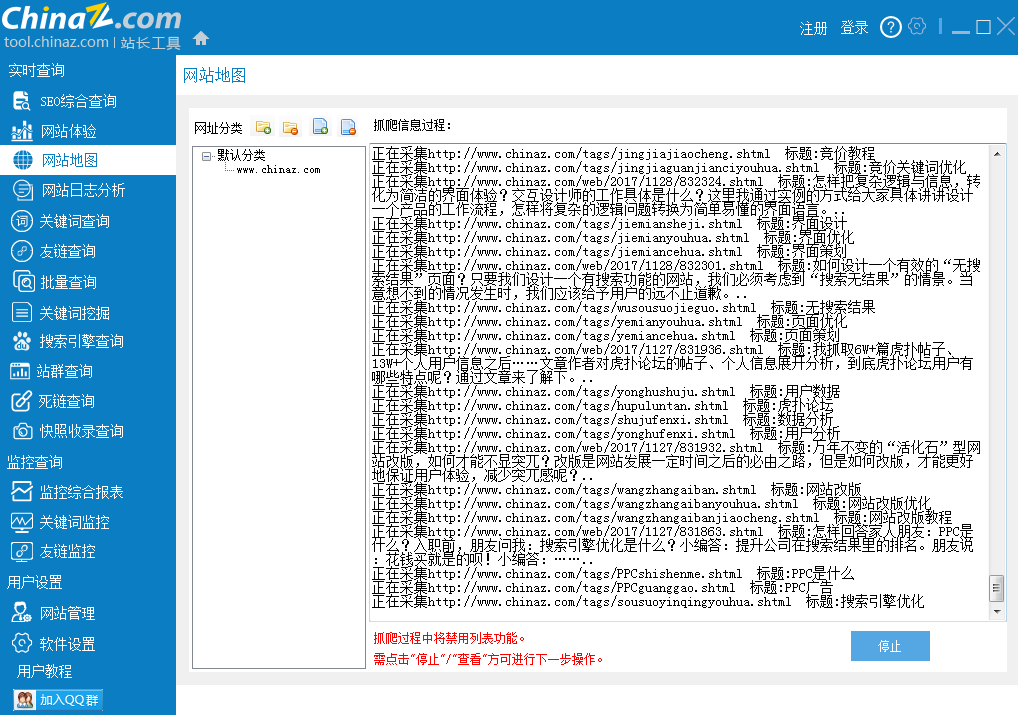Screen dimensions: 1018x716
Task: Click the crawl log scrollbar thumb
Action: pos(997,588)
